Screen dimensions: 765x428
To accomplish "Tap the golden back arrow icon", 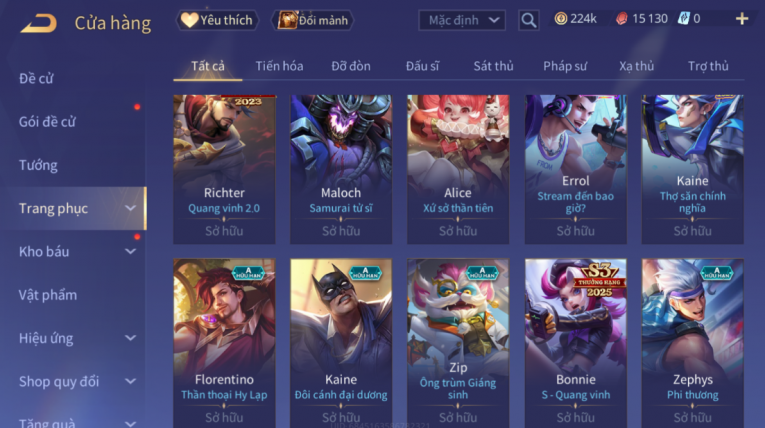I will (x=39, y=23).
